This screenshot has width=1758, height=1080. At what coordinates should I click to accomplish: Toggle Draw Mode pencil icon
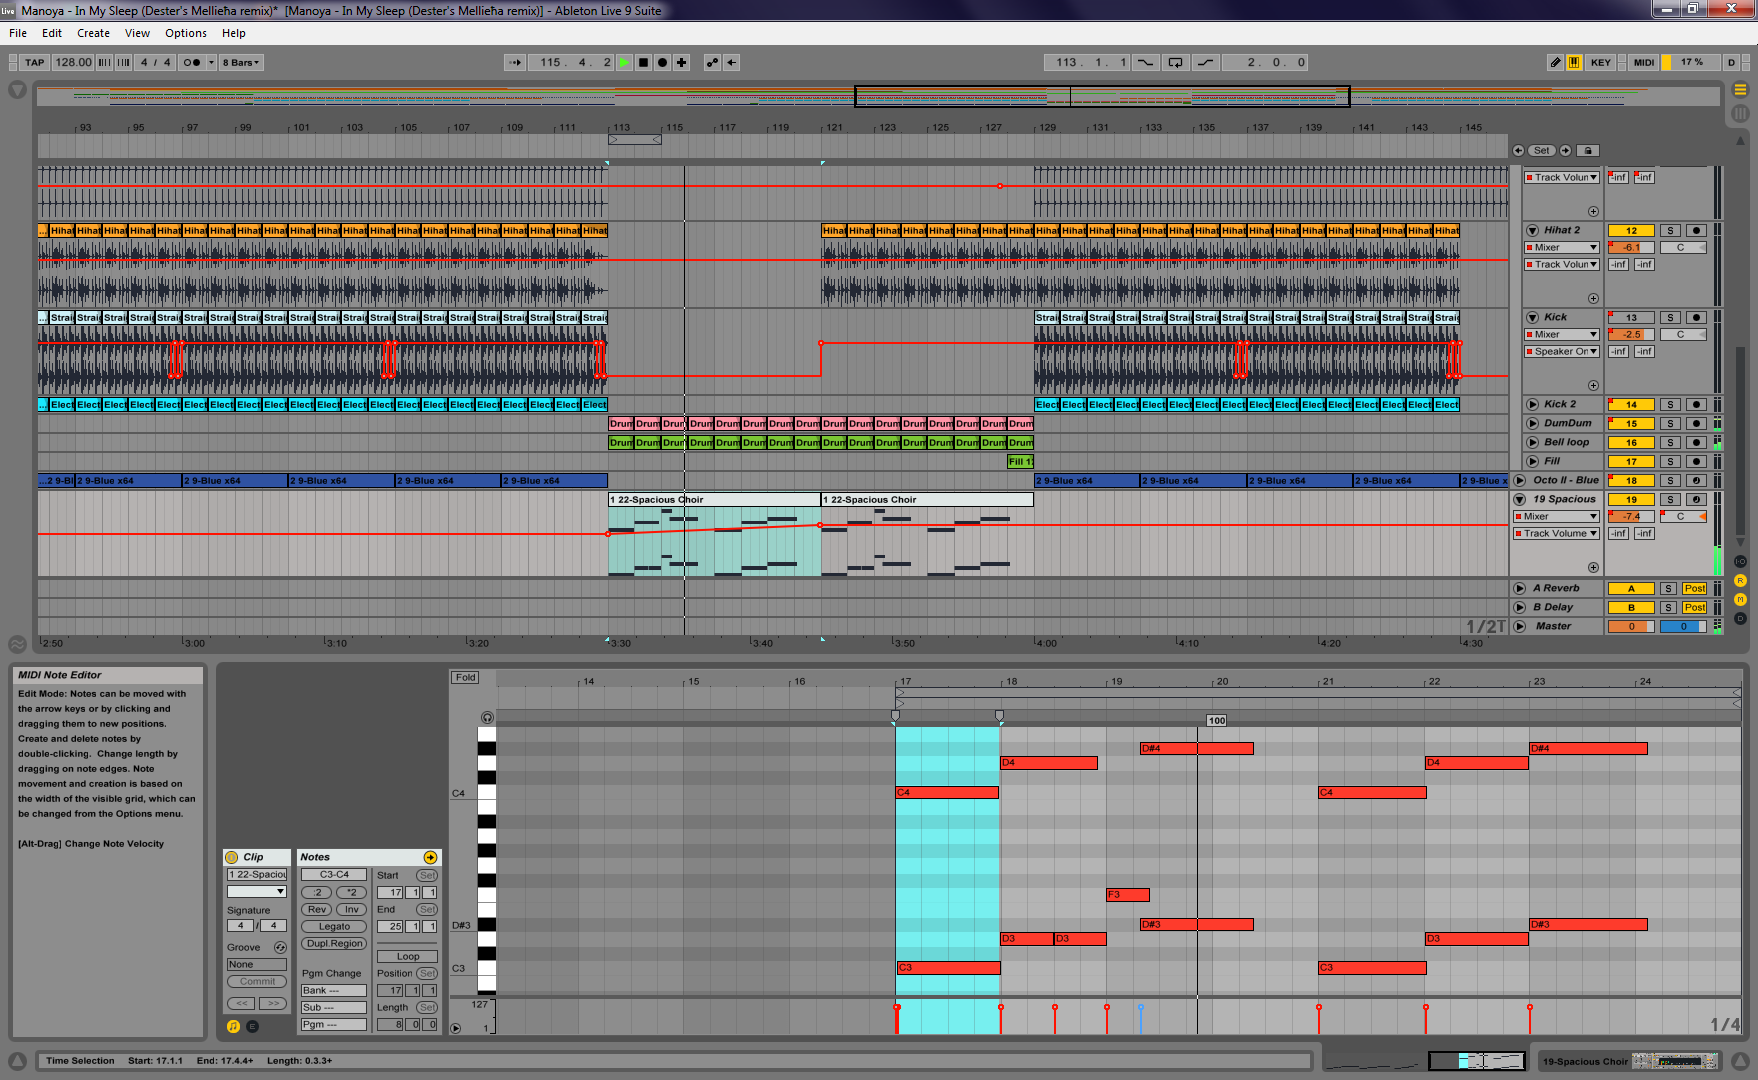pyautogui.click(x=1555, y=62)
